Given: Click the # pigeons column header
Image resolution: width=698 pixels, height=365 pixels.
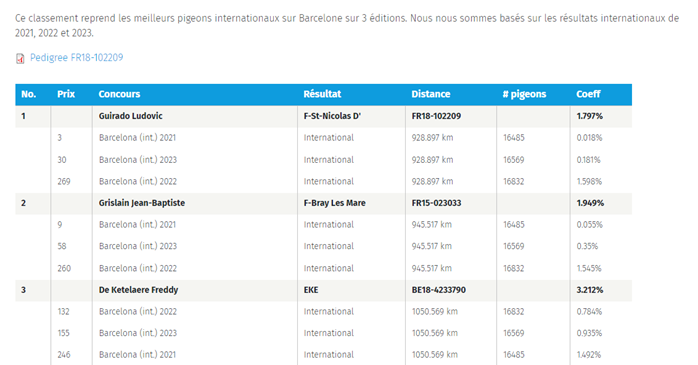Looking at the screenshot, I should click(524, 94).
